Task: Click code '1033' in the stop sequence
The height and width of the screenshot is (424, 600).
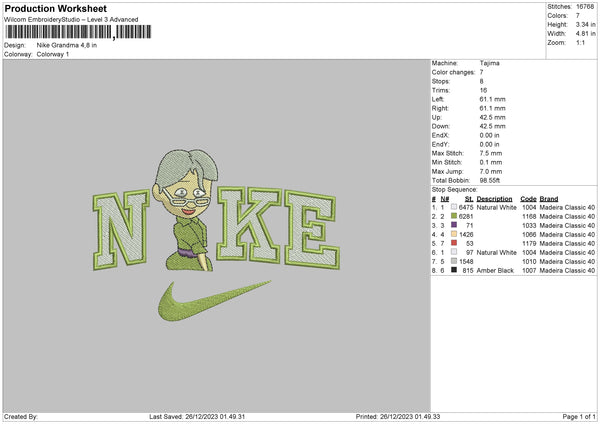Action: click(x=529, y=225)
